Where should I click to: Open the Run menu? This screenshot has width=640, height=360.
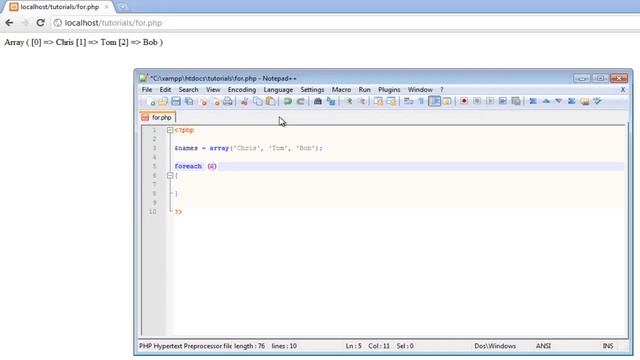pyautogui.click(x=364, y=89)
